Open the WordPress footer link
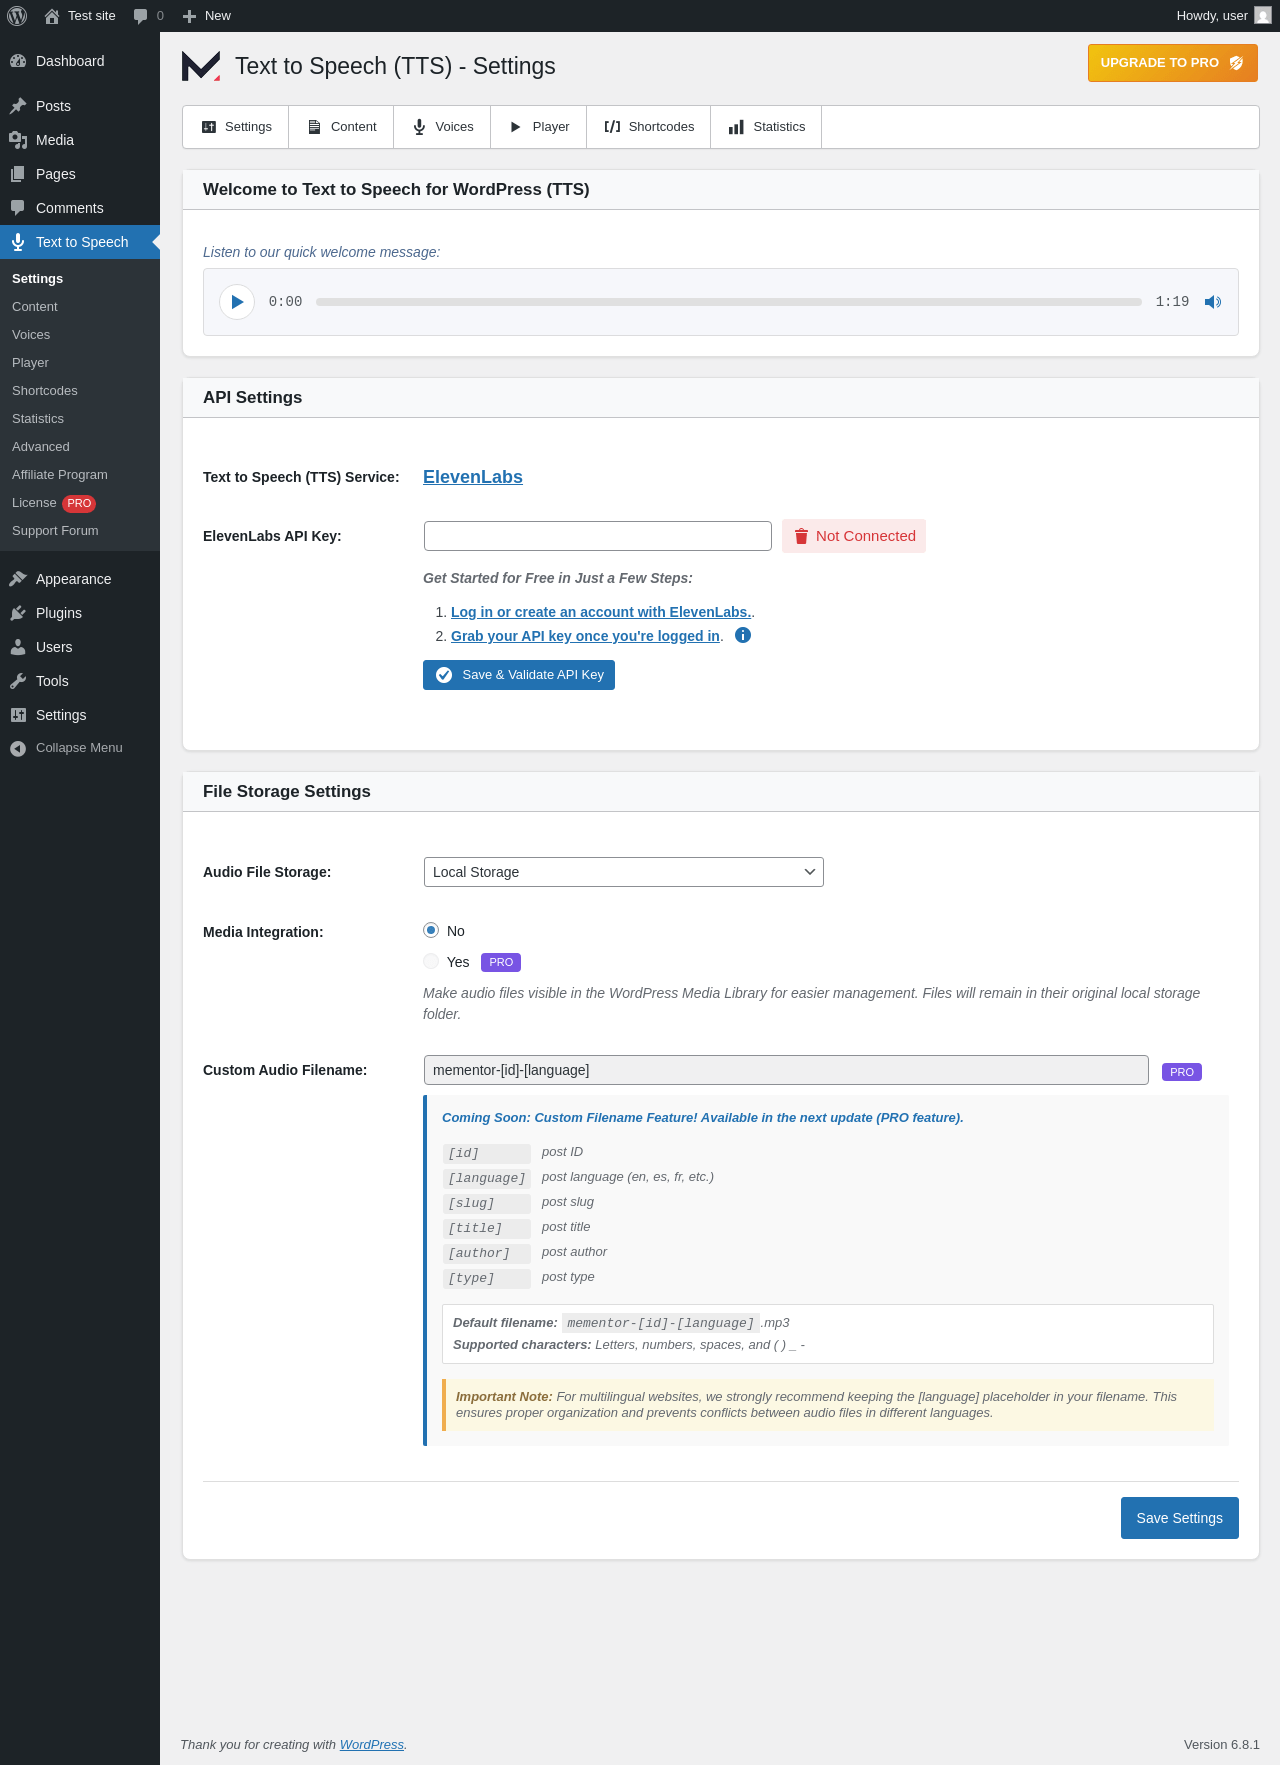Image resolution: width=1280 pixels, height=1765 pixels. tap(372, 1744)
